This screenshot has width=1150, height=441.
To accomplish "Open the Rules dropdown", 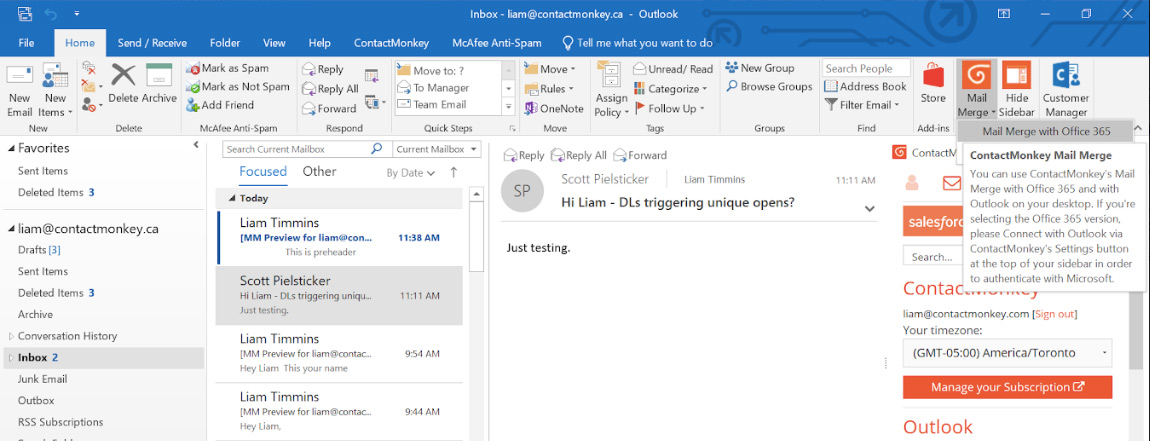I will [550, 89].
